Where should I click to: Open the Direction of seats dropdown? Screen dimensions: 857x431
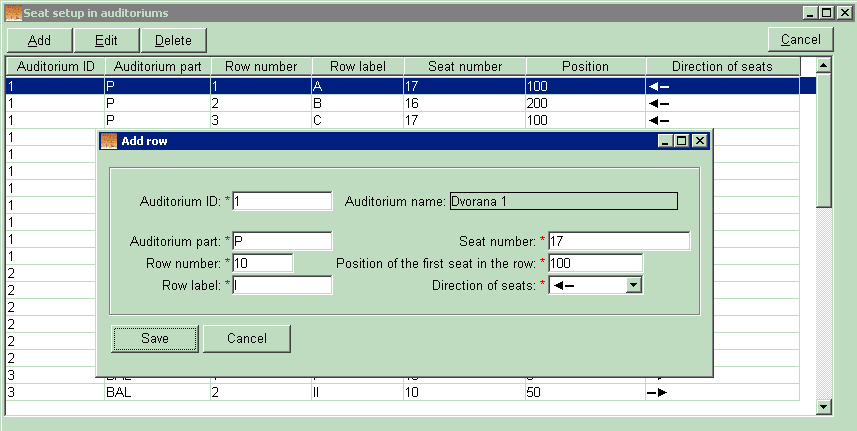pyautogui.click(x=632, y=285)
